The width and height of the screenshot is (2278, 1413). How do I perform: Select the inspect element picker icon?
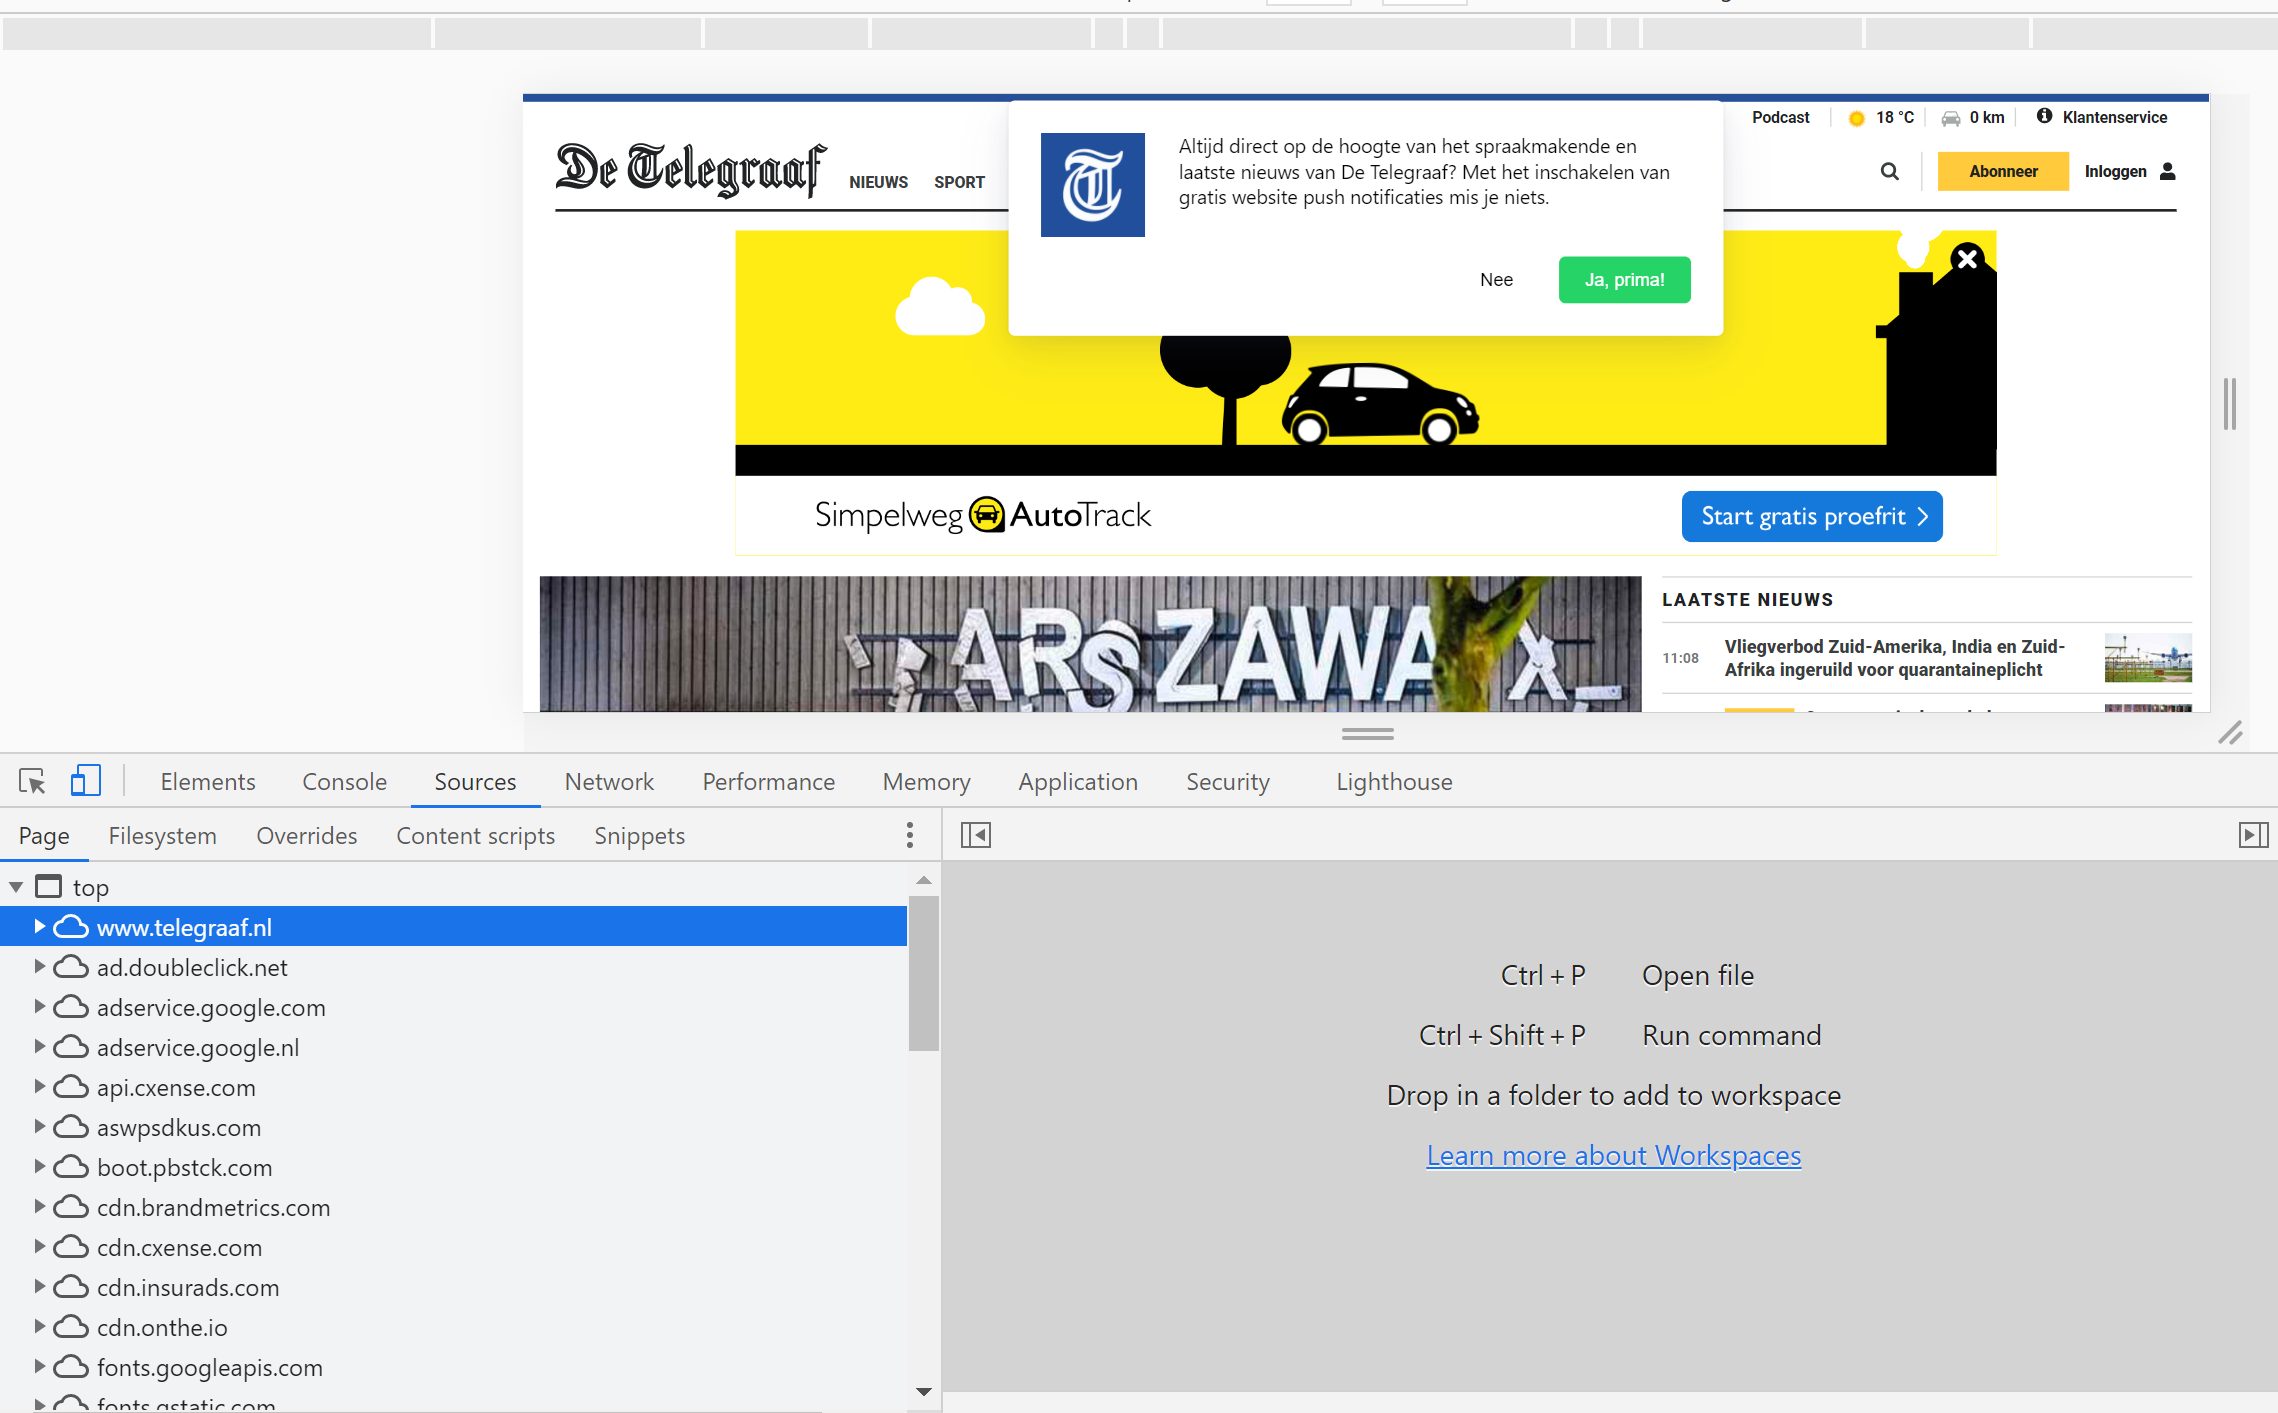32,781
